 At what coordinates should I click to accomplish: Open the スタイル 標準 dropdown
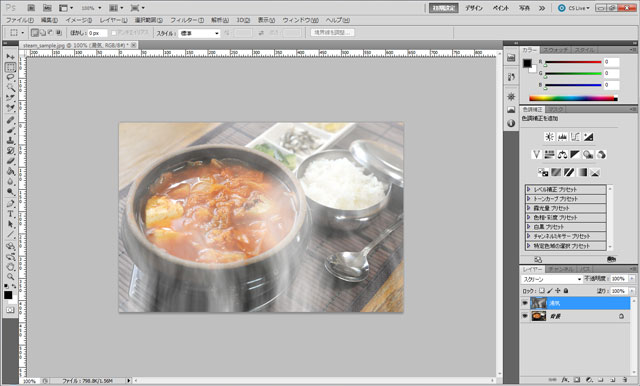coord(200,33)
